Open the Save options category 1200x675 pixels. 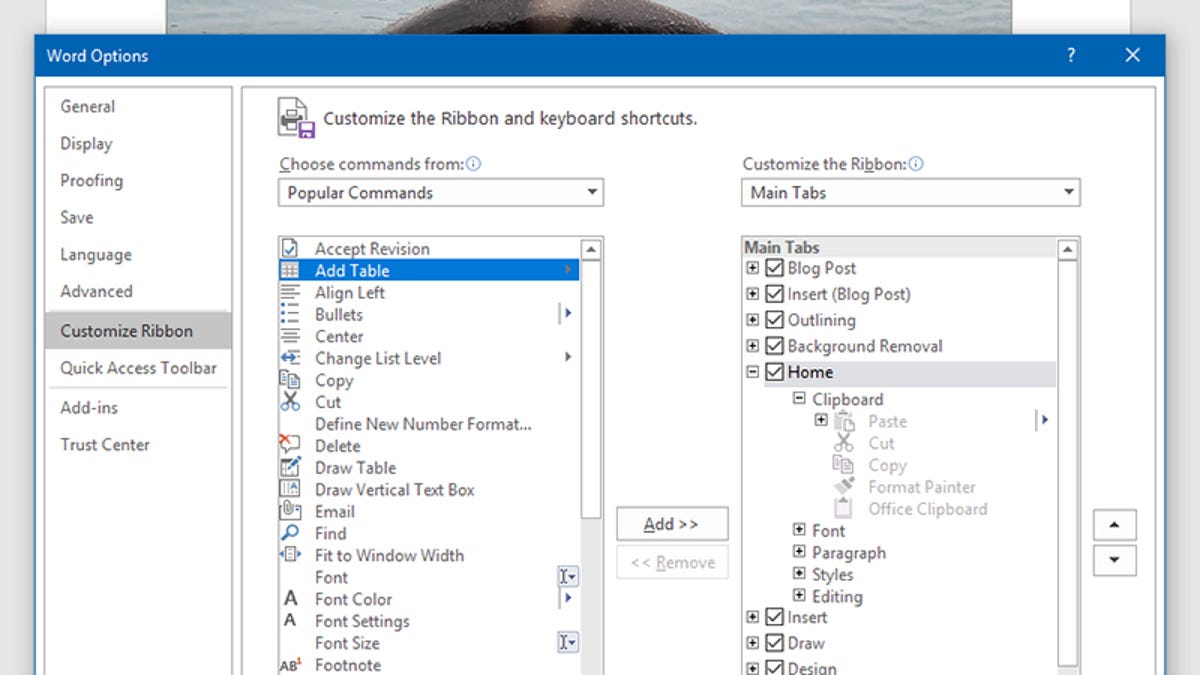coord(138,218)
